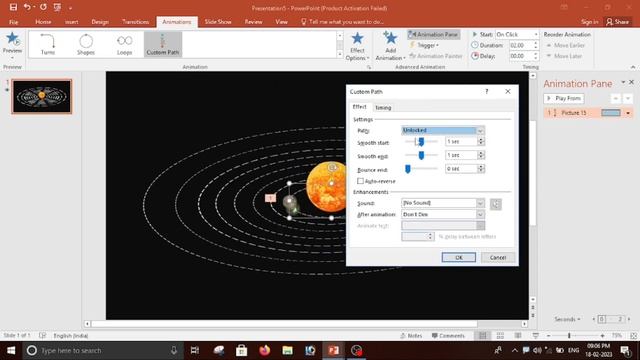Click Move Earlier in Reorder Animation
This screenshot has width=640, height=360.
(x=566, y=45)
